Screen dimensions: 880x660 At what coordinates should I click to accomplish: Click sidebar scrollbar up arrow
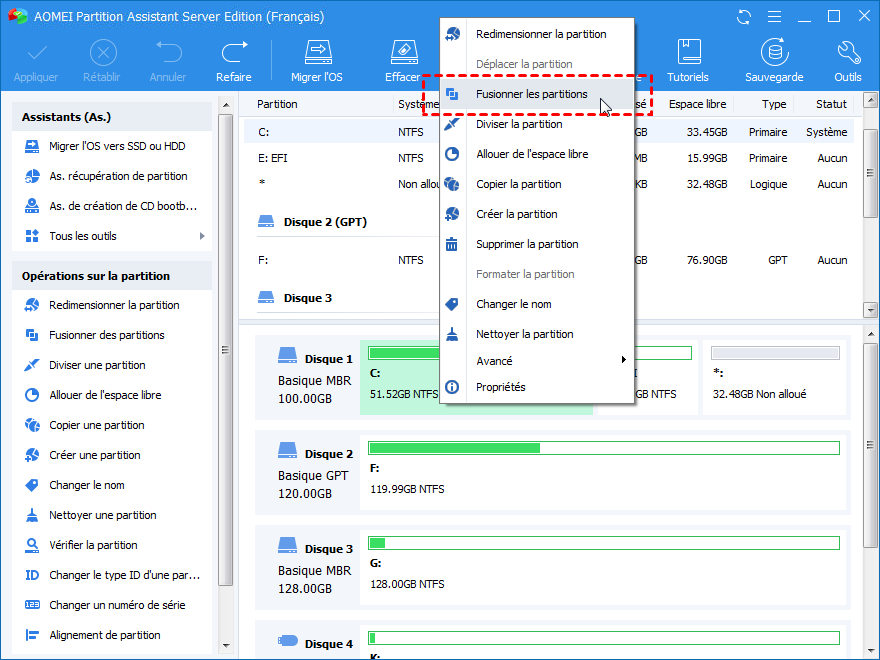pyautogui.click(x=226, y=105)
